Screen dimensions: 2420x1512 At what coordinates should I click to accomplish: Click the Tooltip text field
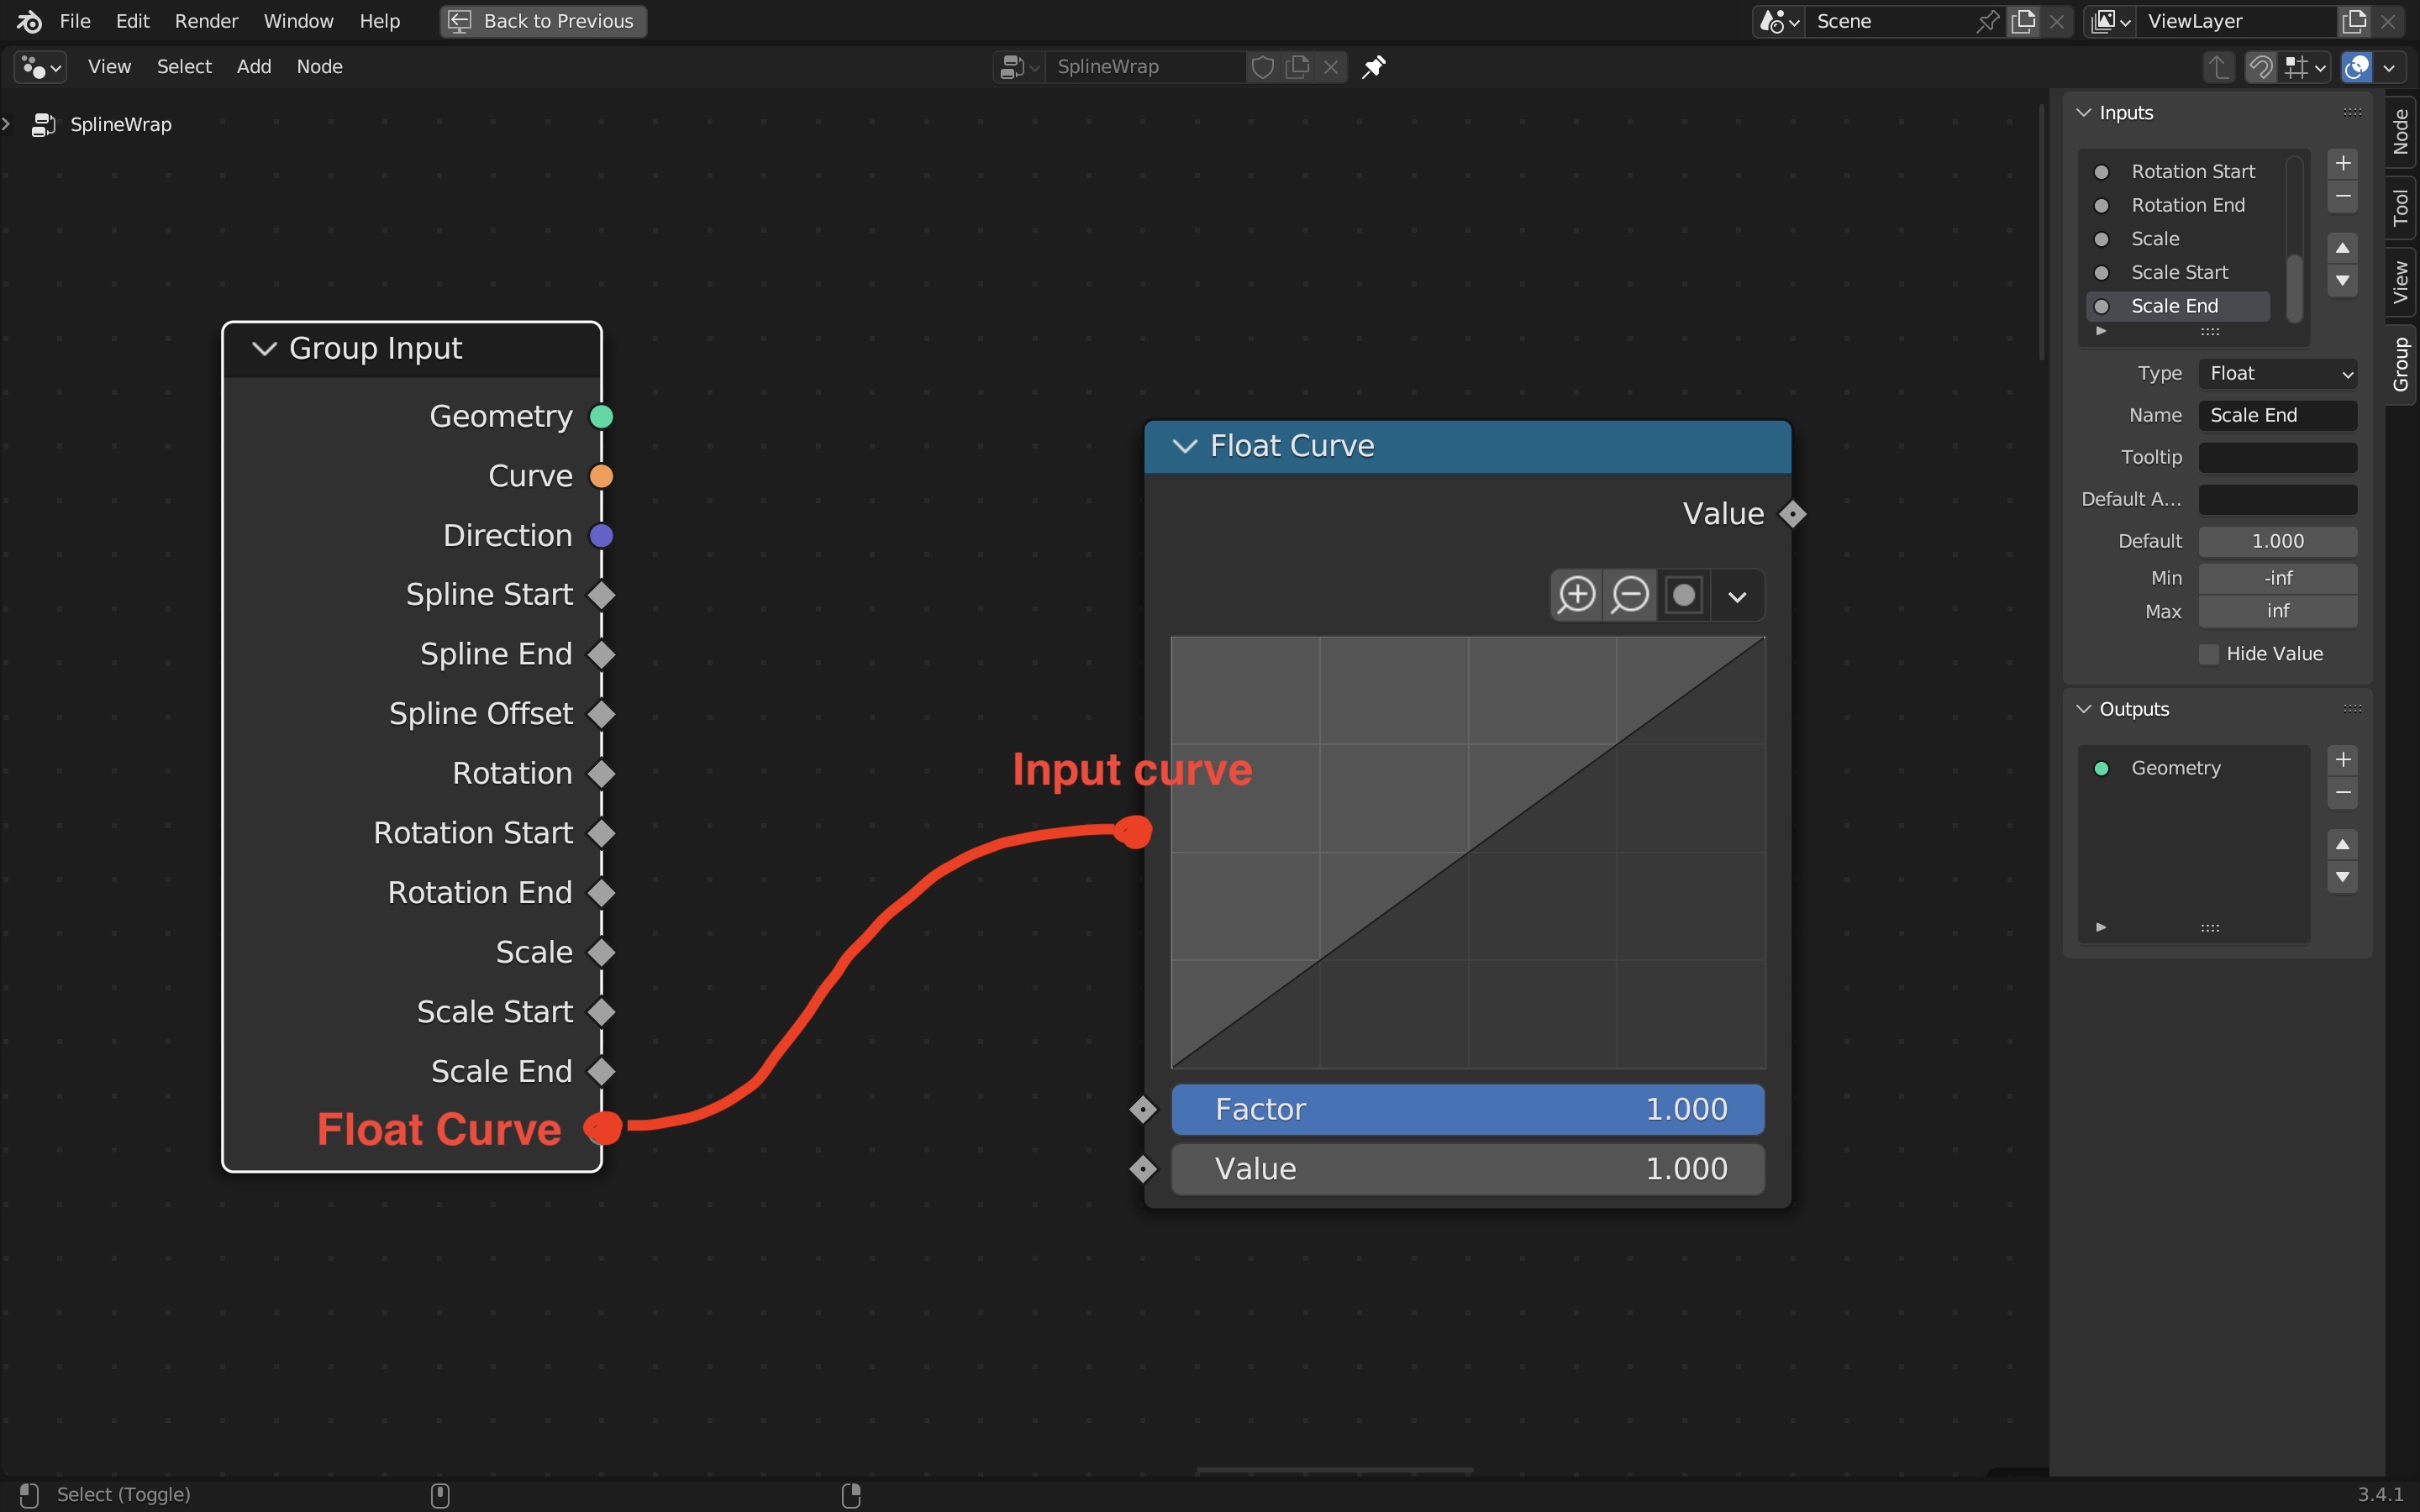tap(2278, 458)
